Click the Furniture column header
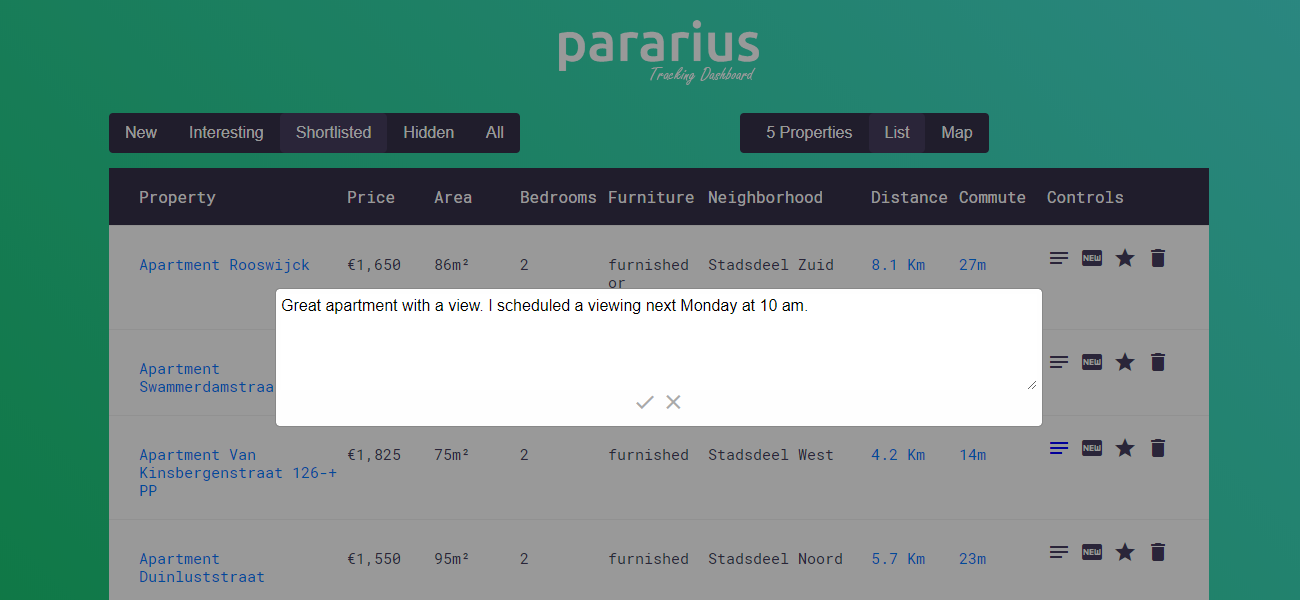The width and height of the screenshot is (1300, 600). pyautogui.click(x=651, y=198)
